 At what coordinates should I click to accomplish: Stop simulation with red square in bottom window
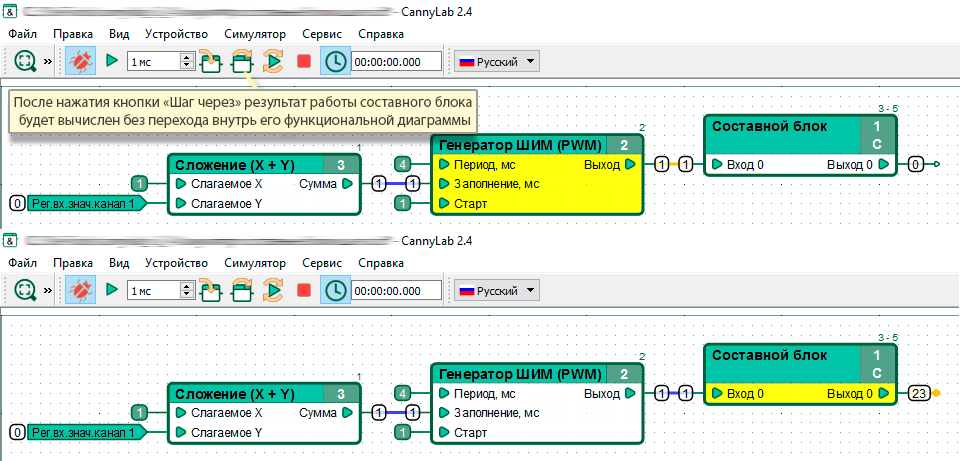click(x=304, y=290)
